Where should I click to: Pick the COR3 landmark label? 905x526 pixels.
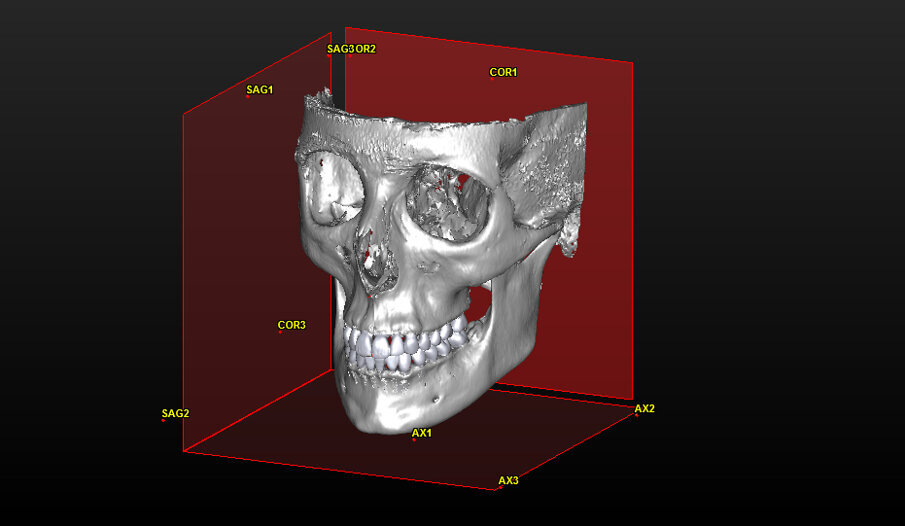tap(291, 325)
